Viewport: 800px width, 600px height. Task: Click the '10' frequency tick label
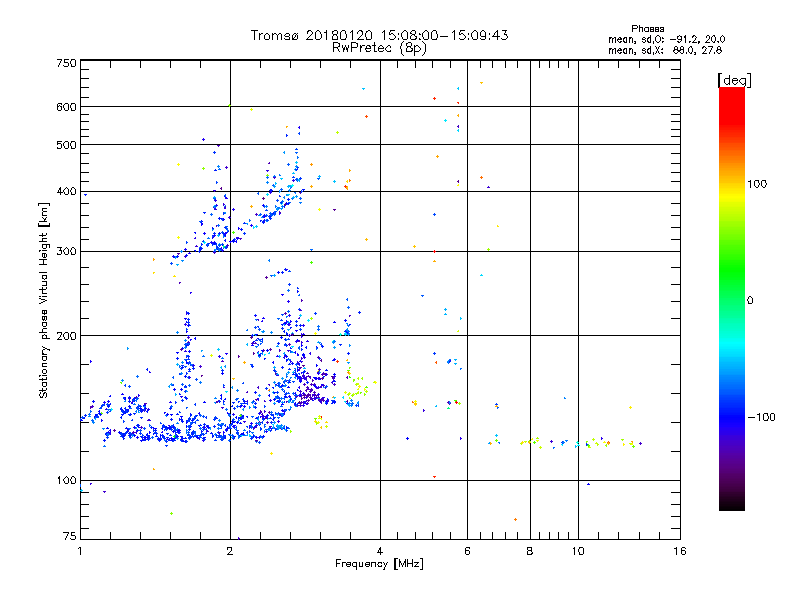[578, 551]
